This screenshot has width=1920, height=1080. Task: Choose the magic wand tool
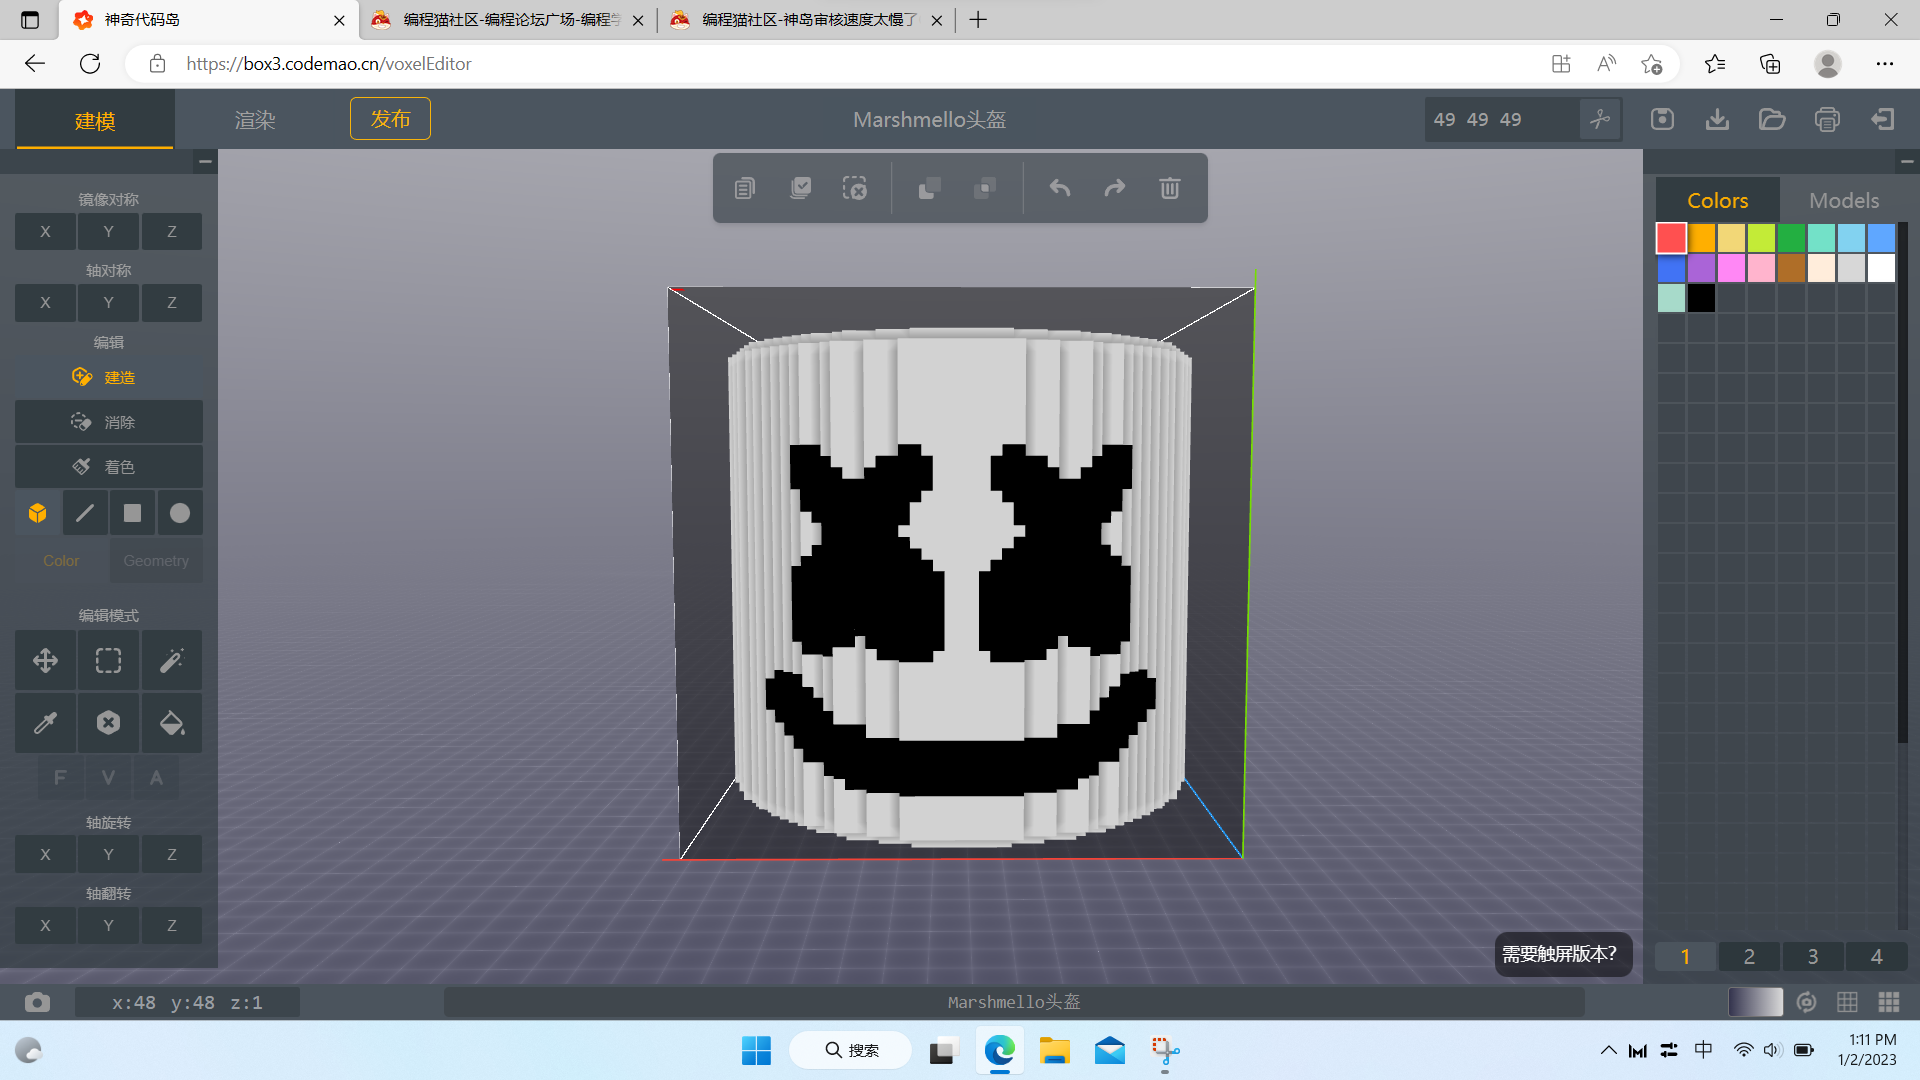coord(172,660)
